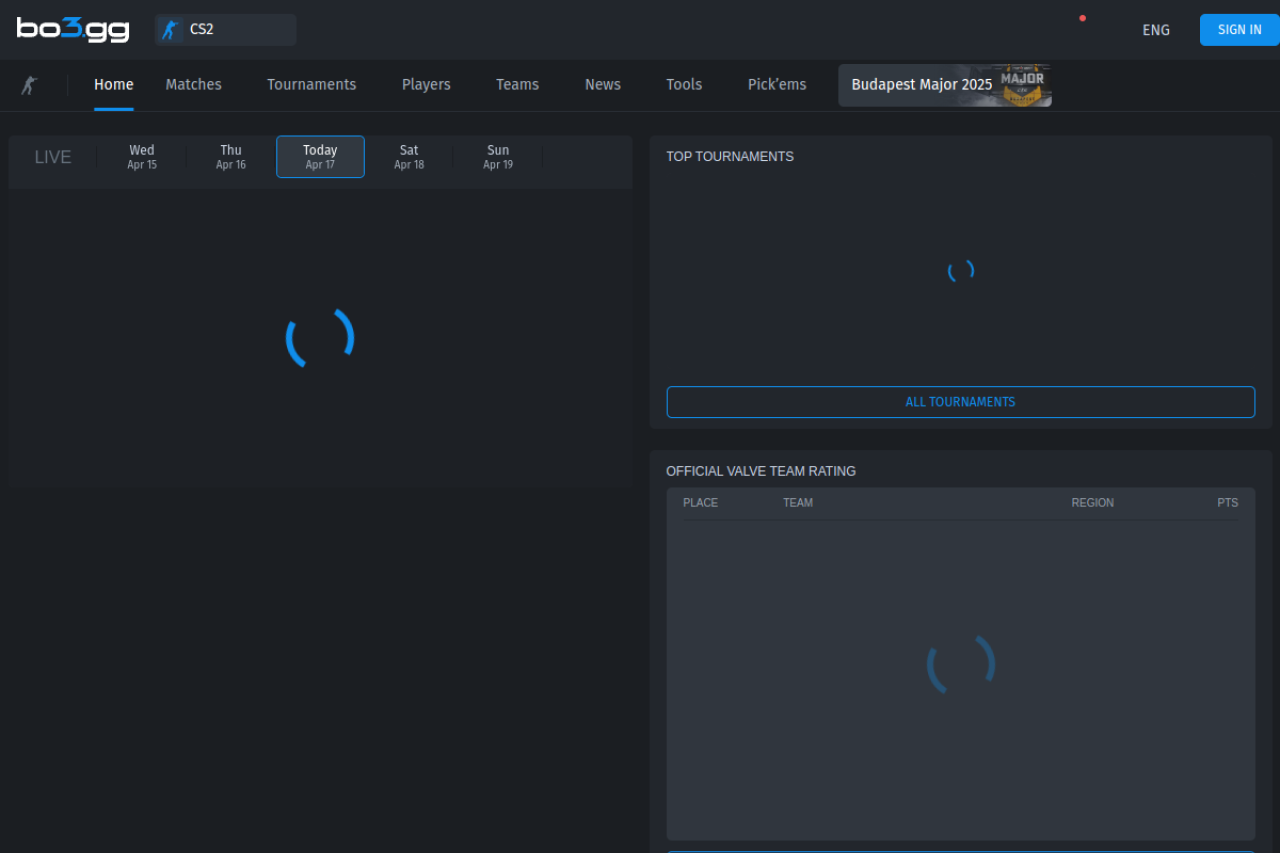Click the red notification dot

coord(1082,18)
